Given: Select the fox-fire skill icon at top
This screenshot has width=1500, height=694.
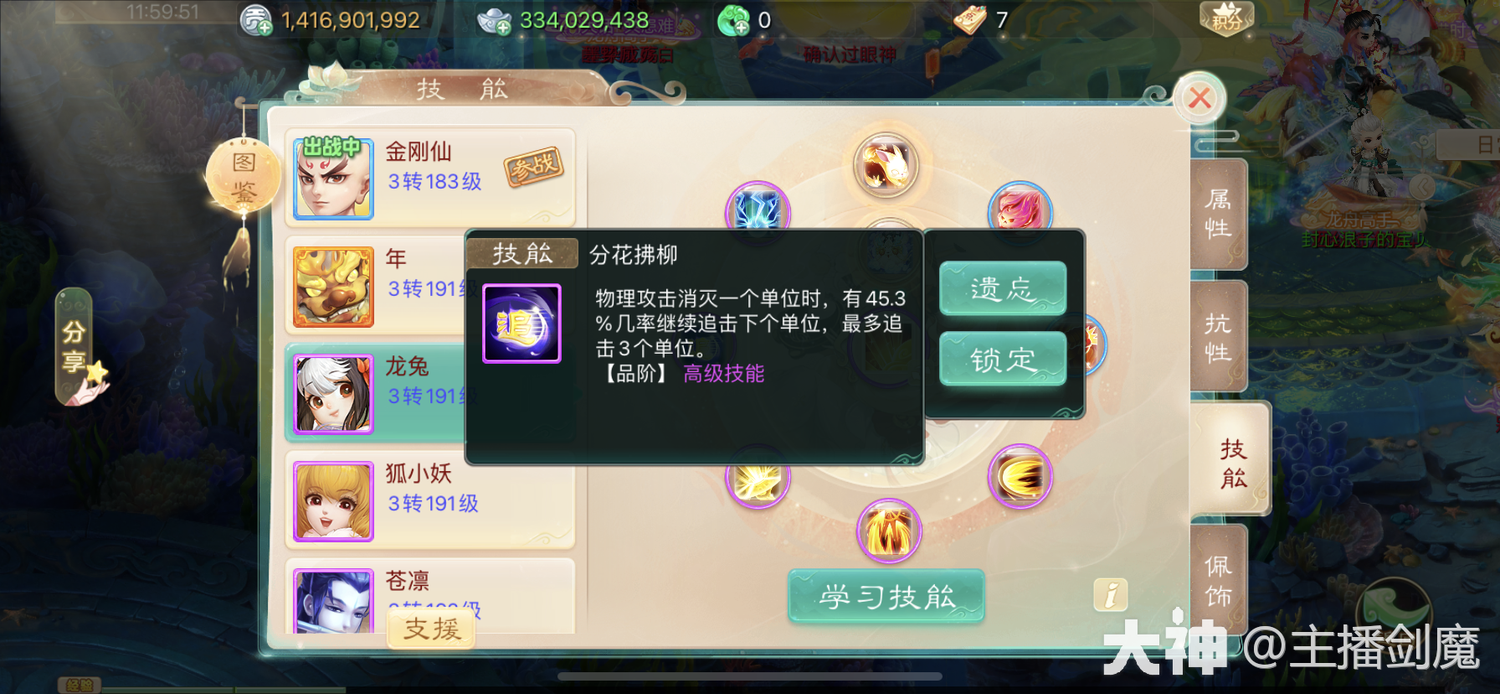Looking at the screenshot, I should click(886, 166).
